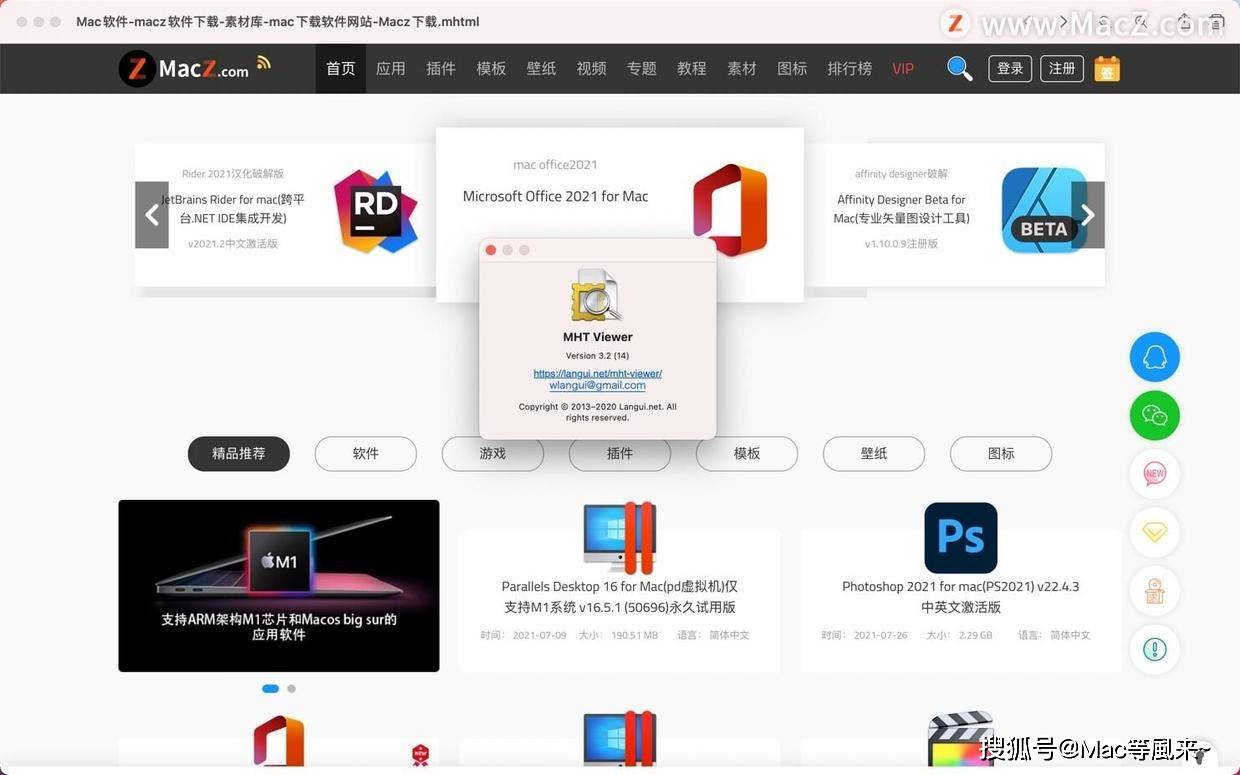Select the 图标 category pill

tap(1001, 454)
